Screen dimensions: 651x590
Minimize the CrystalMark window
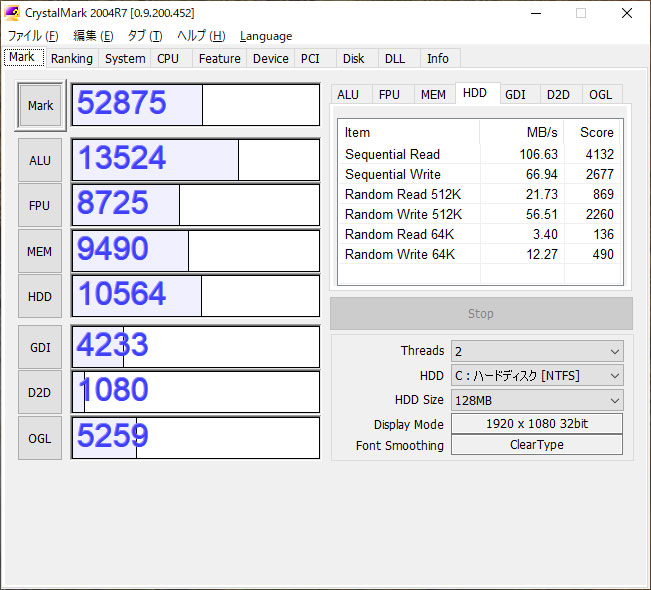tap(536, 13)
